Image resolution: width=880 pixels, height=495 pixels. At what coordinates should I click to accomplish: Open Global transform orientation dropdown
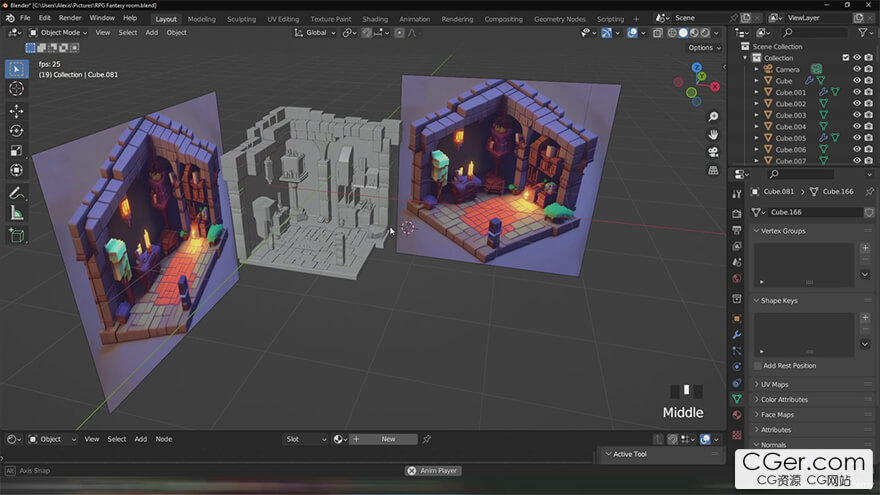tap(315, 33)
